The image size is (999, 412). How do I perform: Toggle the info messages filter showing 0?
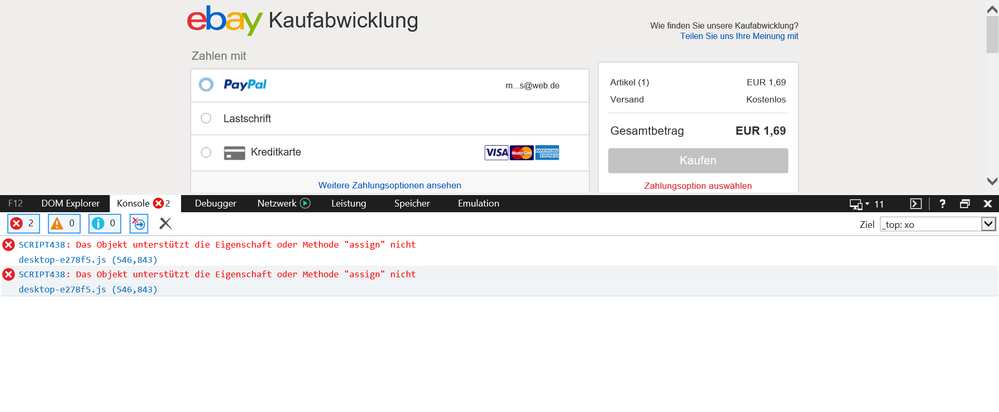click(x=104, y=224)
